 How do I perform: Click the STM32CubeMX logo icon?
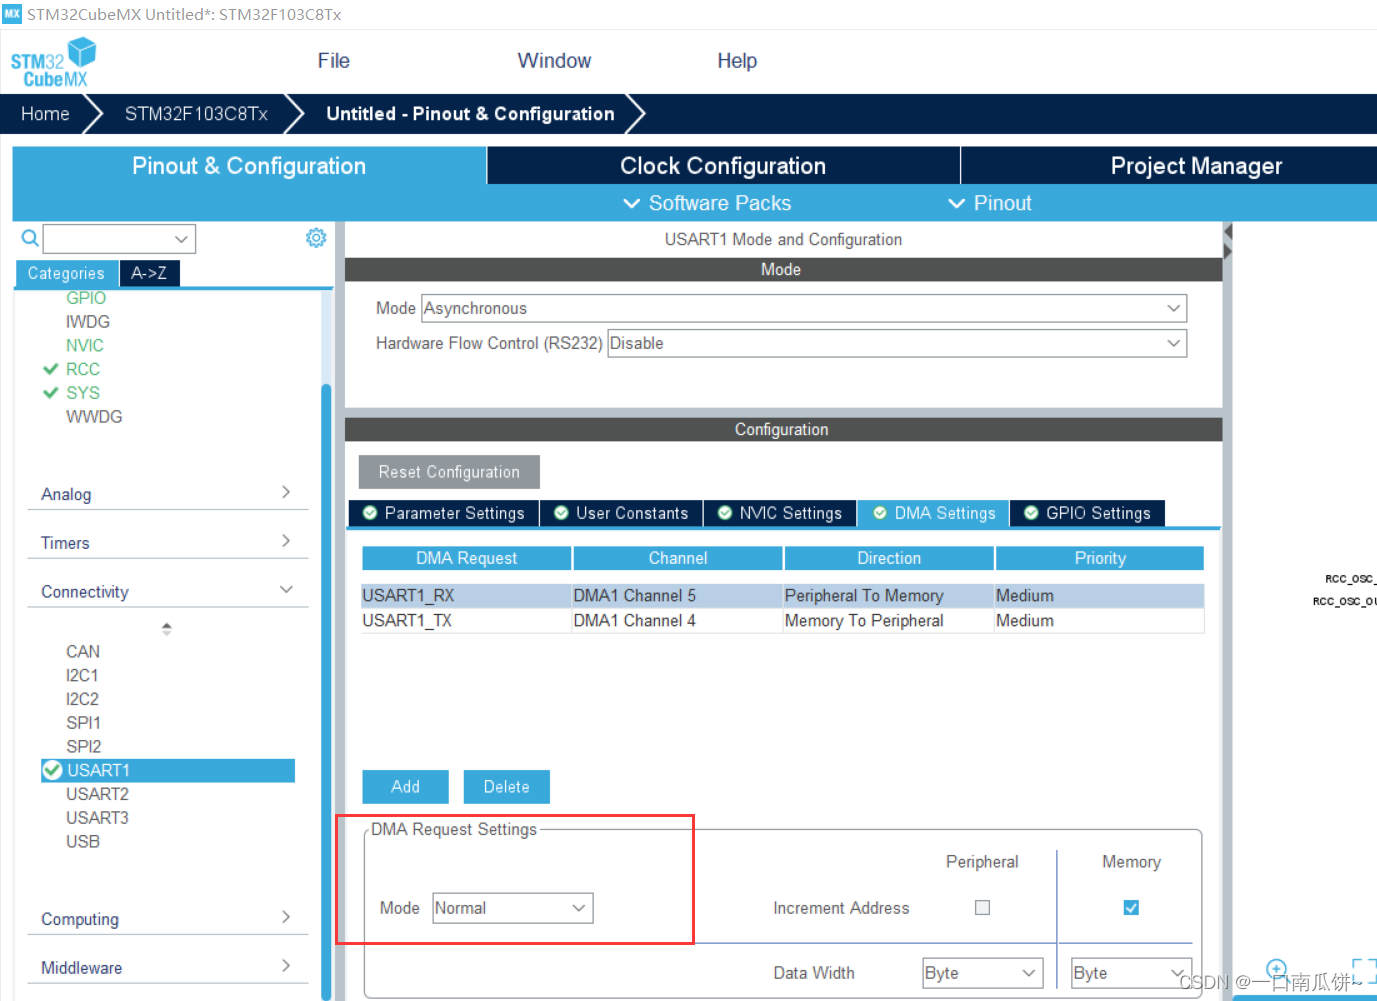pos(53,62)
